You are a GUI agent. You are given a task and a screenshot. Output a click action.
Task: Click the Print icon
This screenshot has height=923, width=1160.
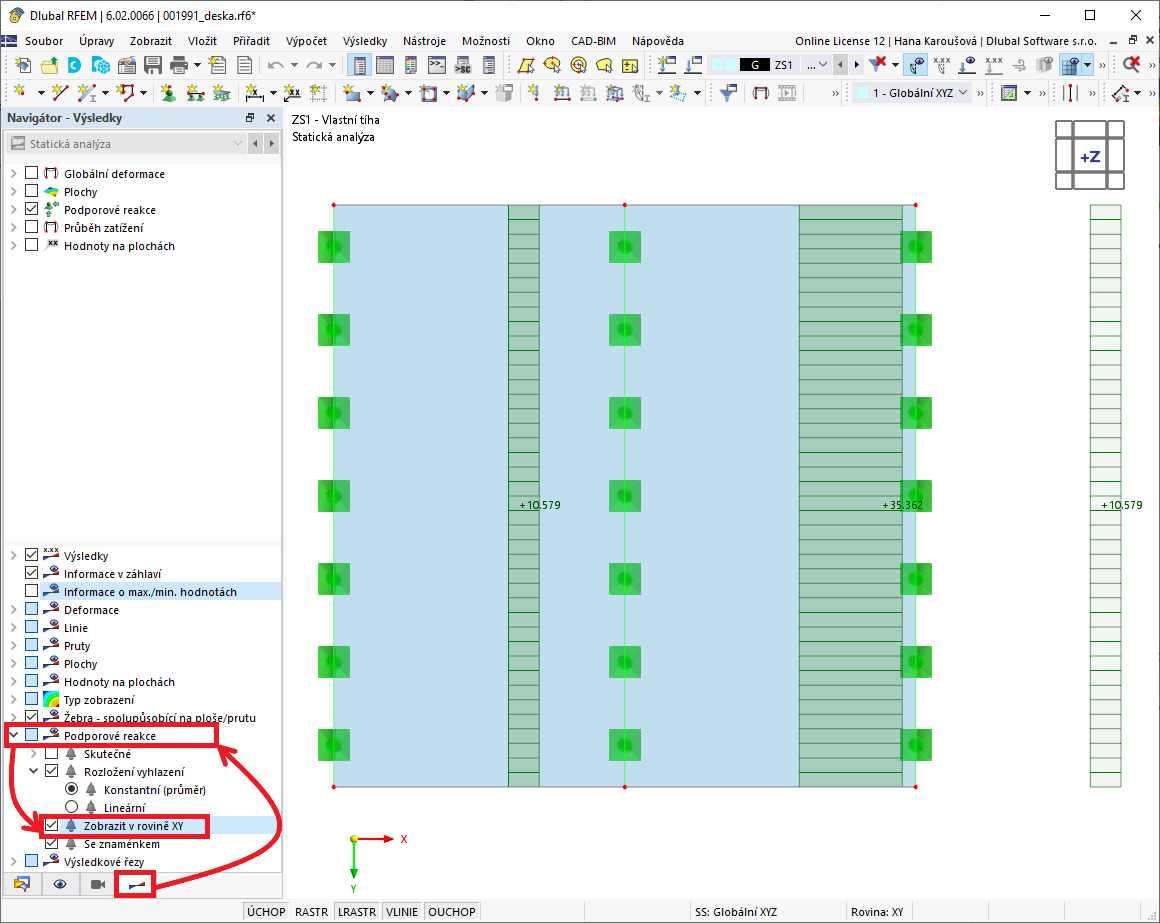[x=179, y=65]
